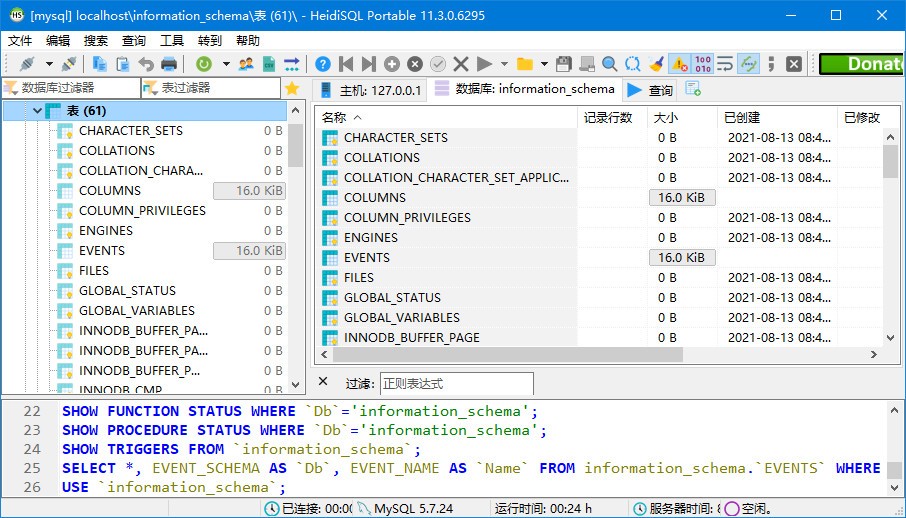Image resolution: width=906 pixels, height=518 pixels.
Task: Open the 文件 menu
Action: tap(20, 40)
